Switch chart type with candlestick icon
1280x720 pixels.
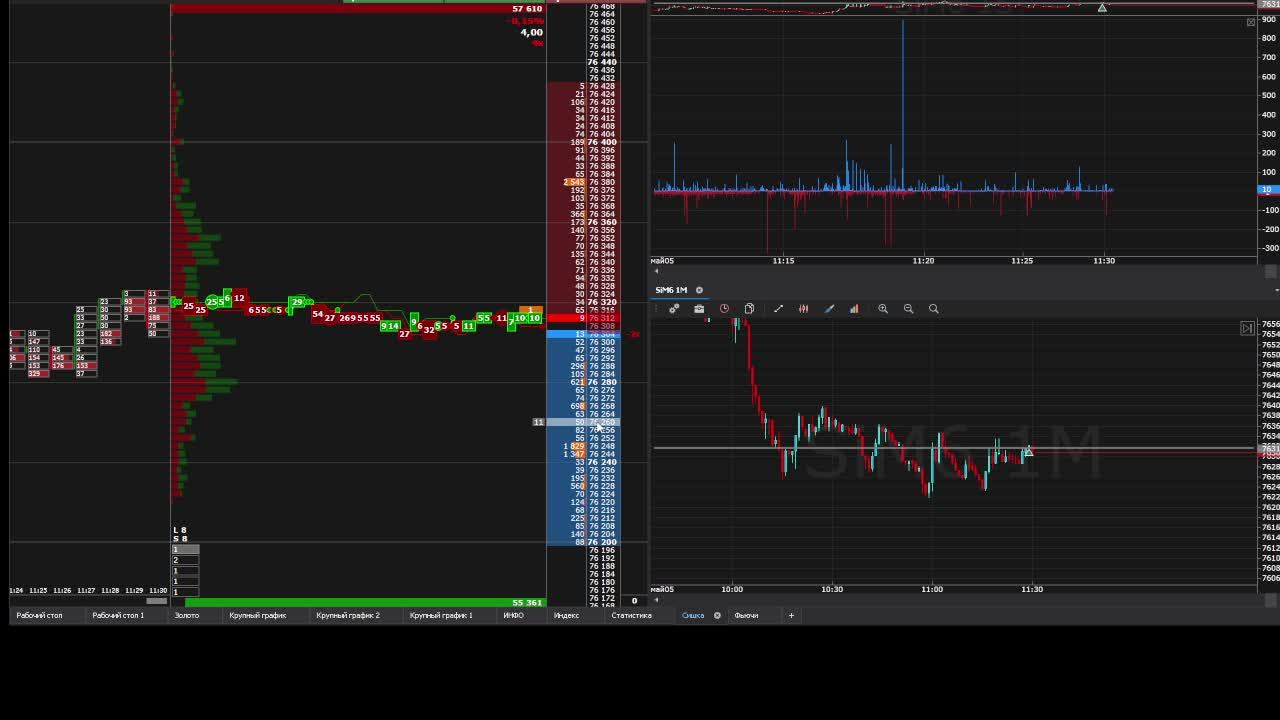[803, 309]
